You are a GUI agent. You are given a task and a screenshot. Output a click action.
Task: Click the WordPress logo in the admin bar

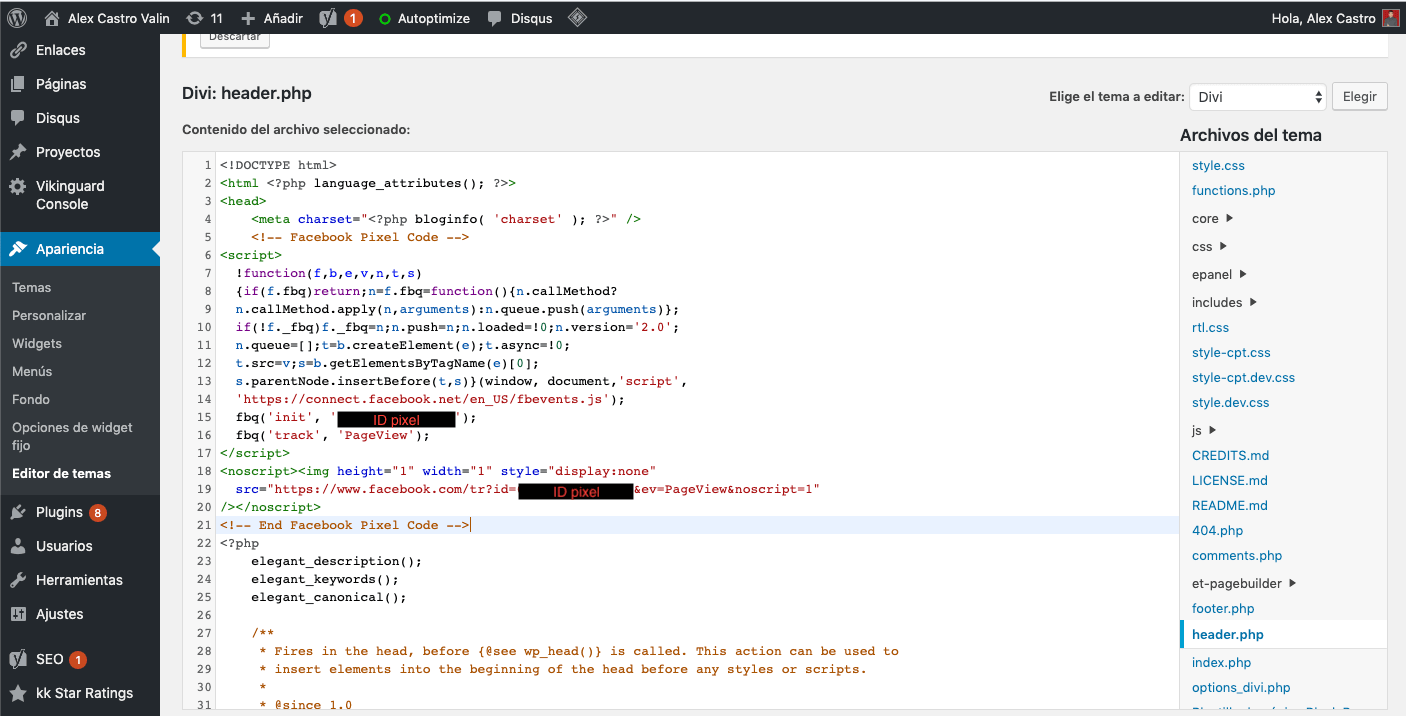tap(18, 17)
